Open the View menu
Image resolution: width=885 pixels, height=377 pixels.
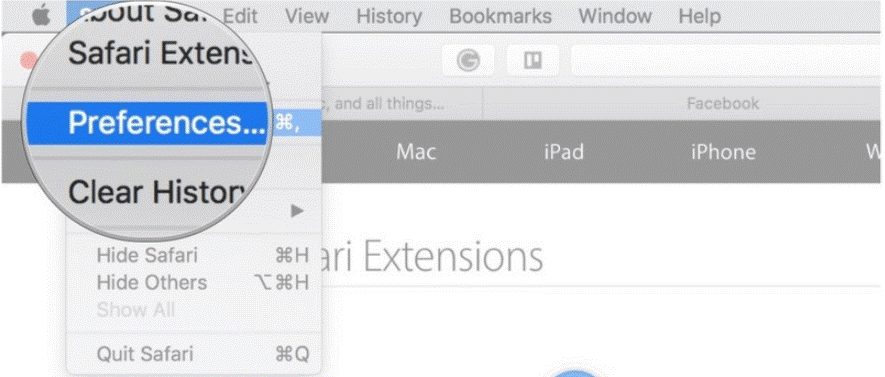click(306, 16)
